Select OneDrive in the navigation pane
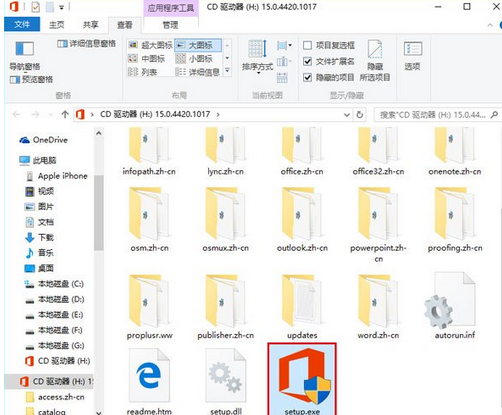 [x=44, y=140]
